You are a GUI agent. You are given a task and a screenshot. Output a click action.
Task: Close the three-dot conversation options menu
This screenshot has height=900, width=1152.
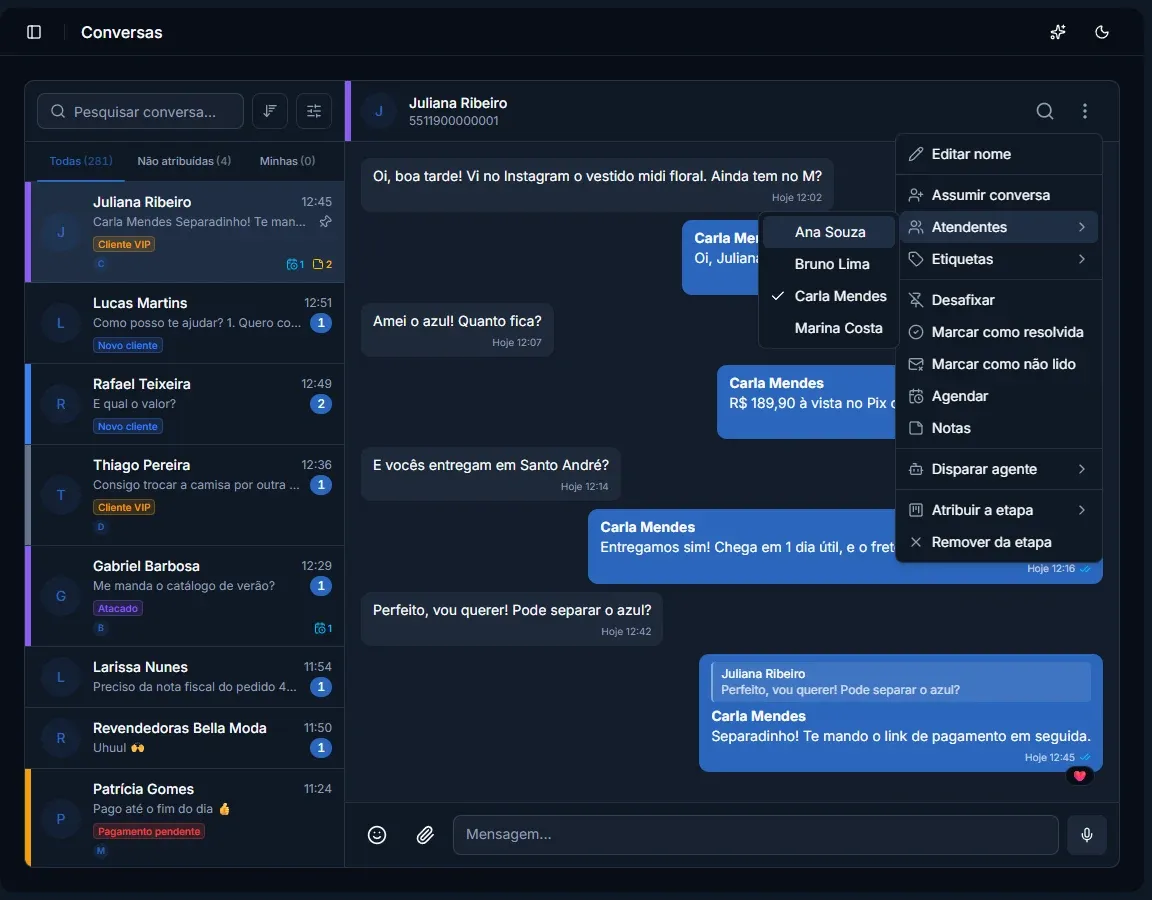pyautogui.click(x=1084, y=111)
